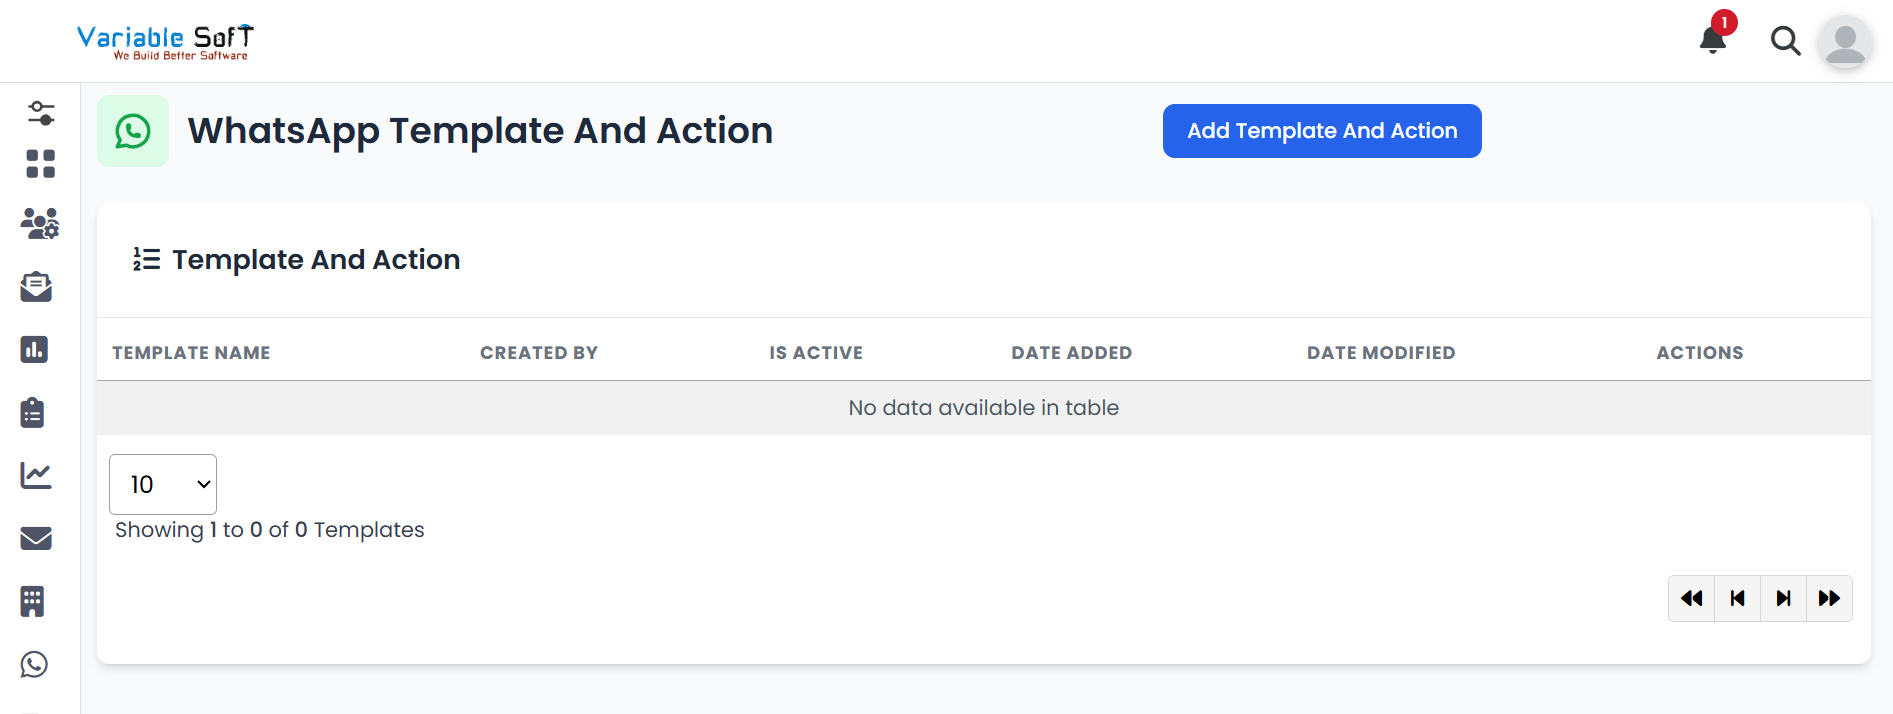Screen dimensions: 1893x714
Task: Click the closed envelope mail icon
Action: pos(36,538)
